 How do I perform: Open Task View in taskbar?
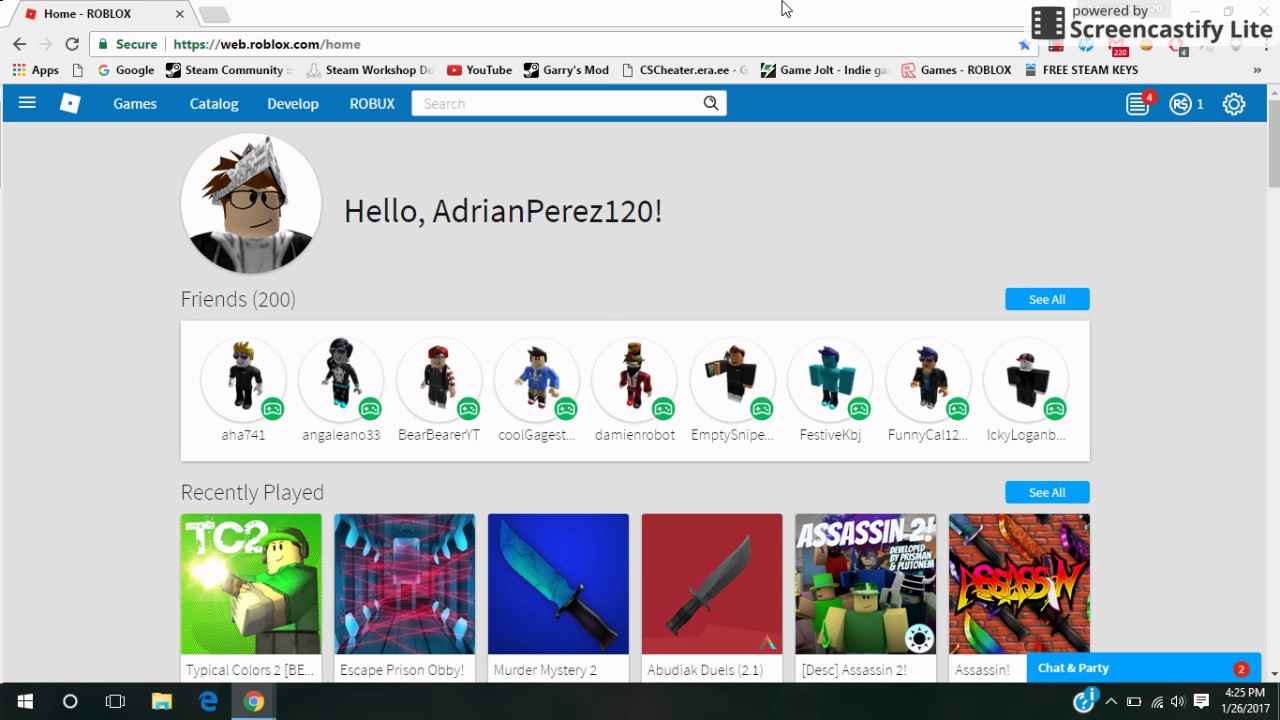tap(115, 702)
